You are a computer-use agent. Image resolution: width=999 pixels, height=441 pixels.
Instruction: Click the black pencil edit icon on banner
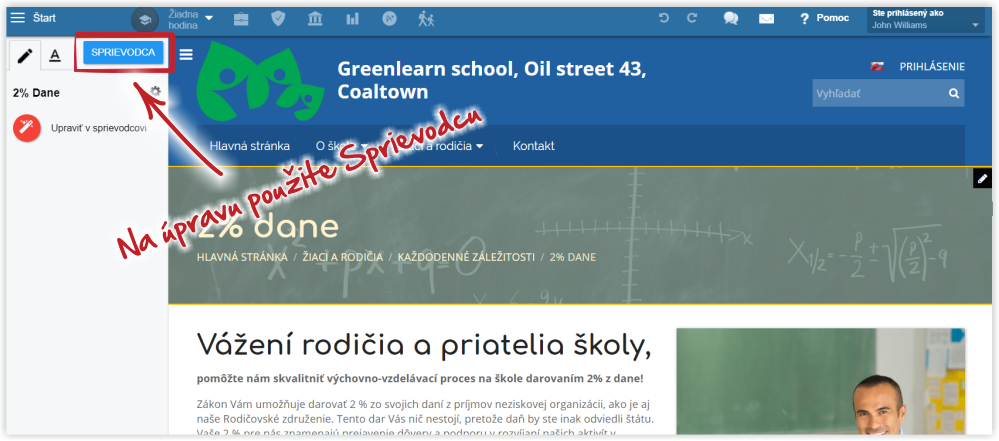click(982, 178)
